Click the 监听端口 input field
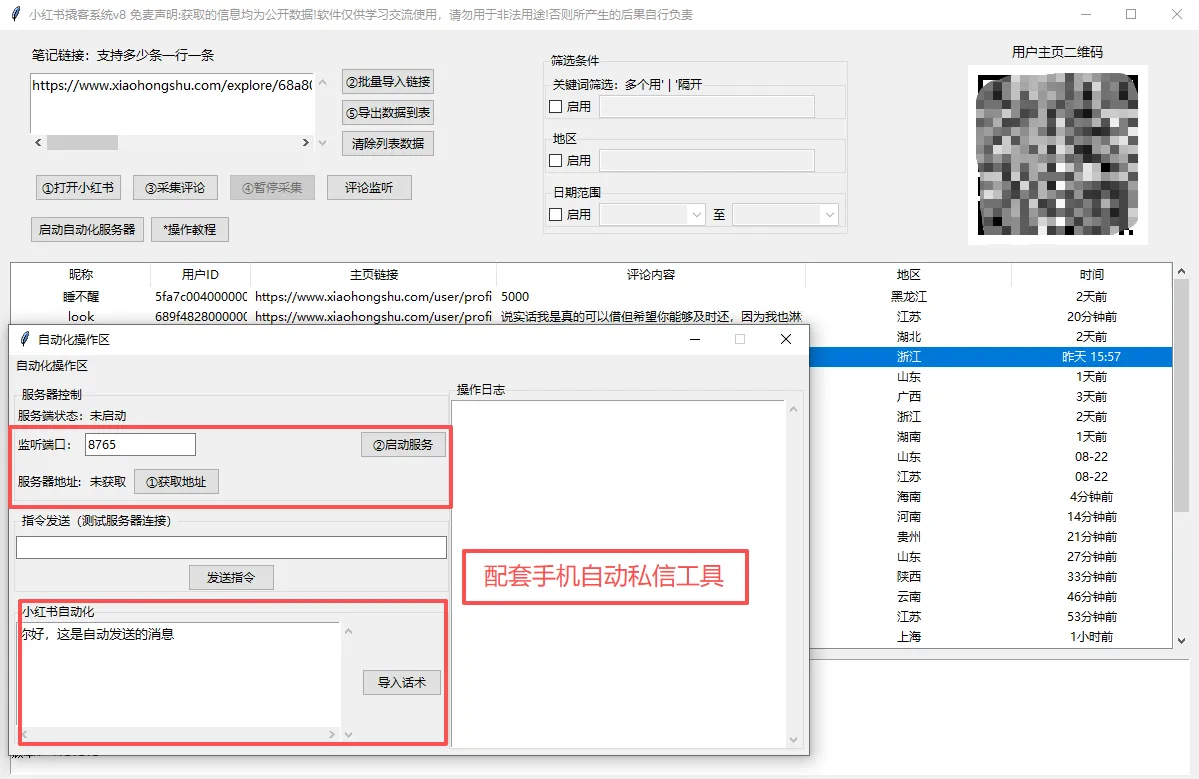Viewport: 1199px width, 779px height. pyautogui.click(x=140, y=445)
